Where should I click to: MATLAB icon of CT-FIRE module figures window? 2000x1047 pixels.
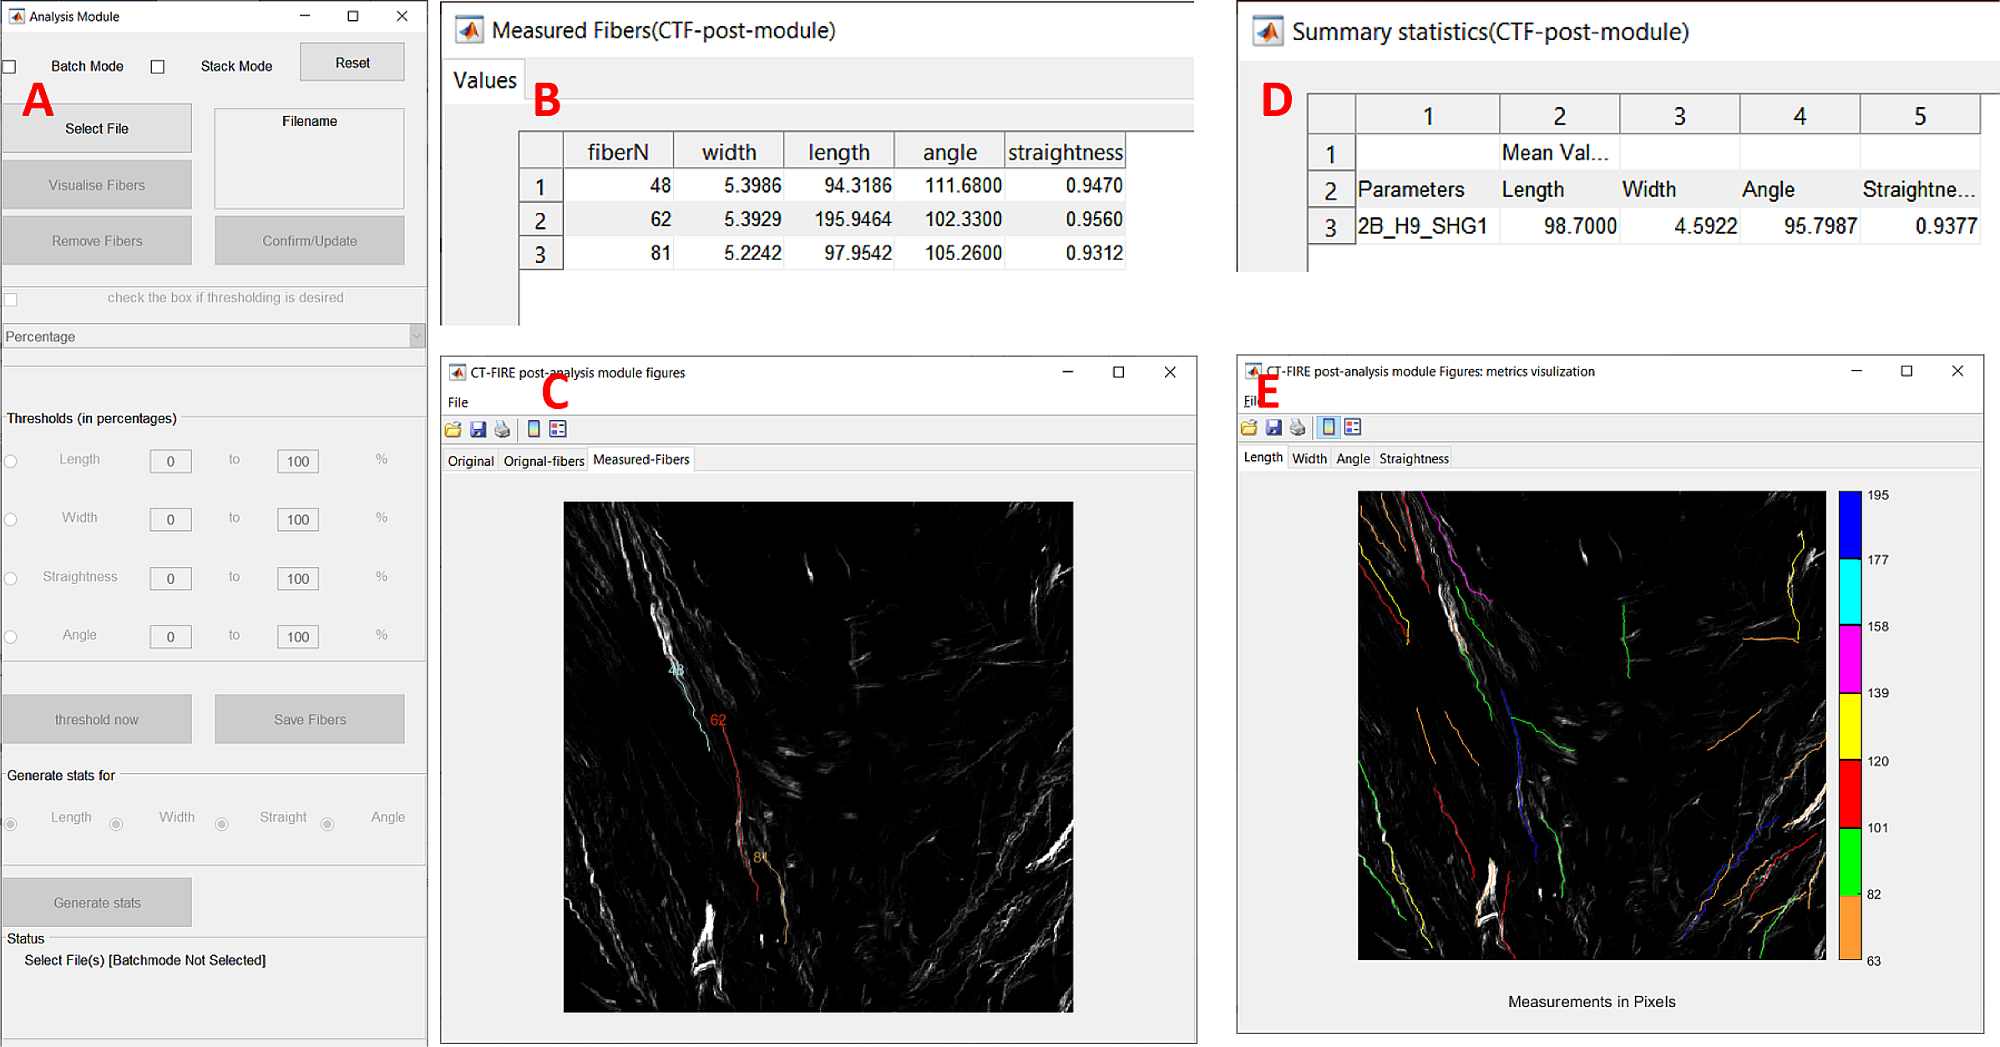click(x=457, y=372)
